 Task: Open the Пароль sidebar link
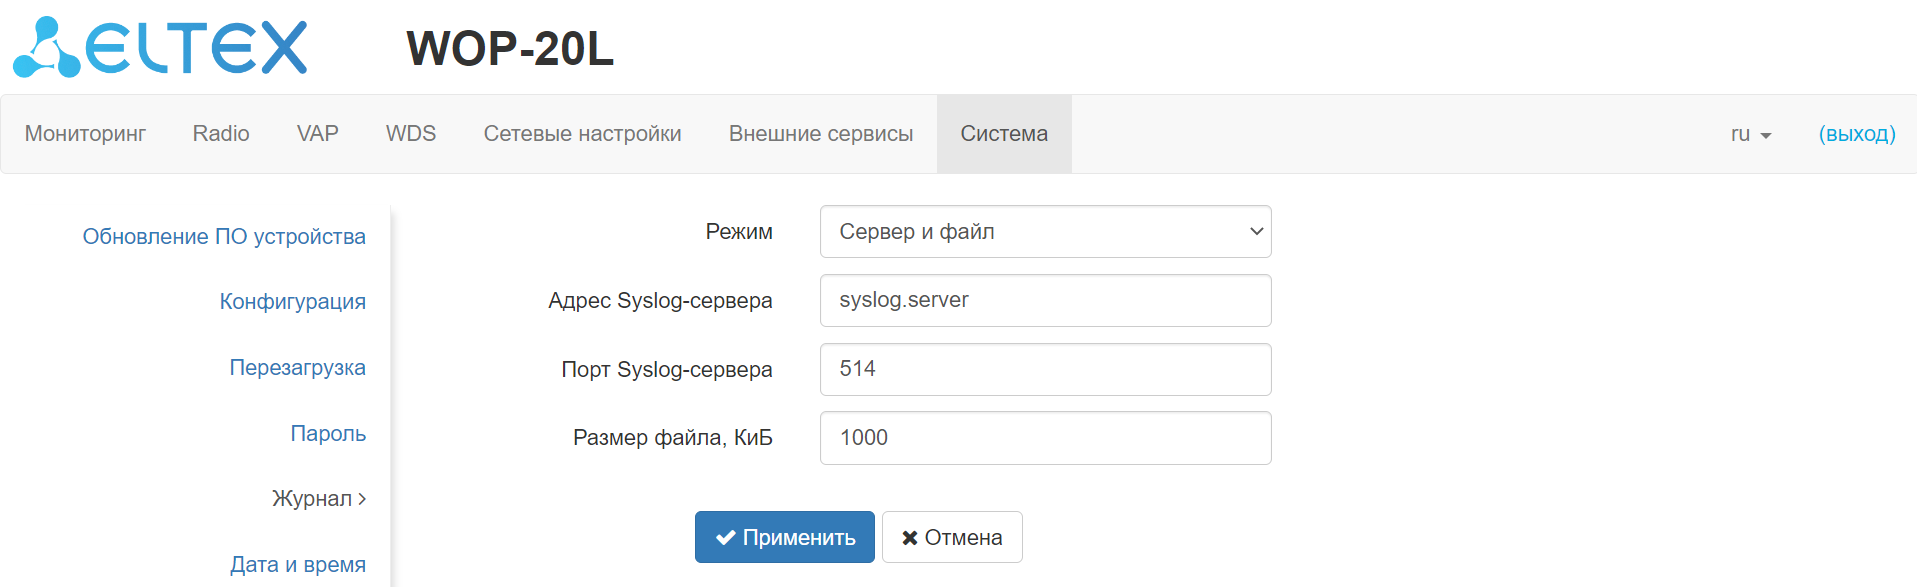point(328,434)
